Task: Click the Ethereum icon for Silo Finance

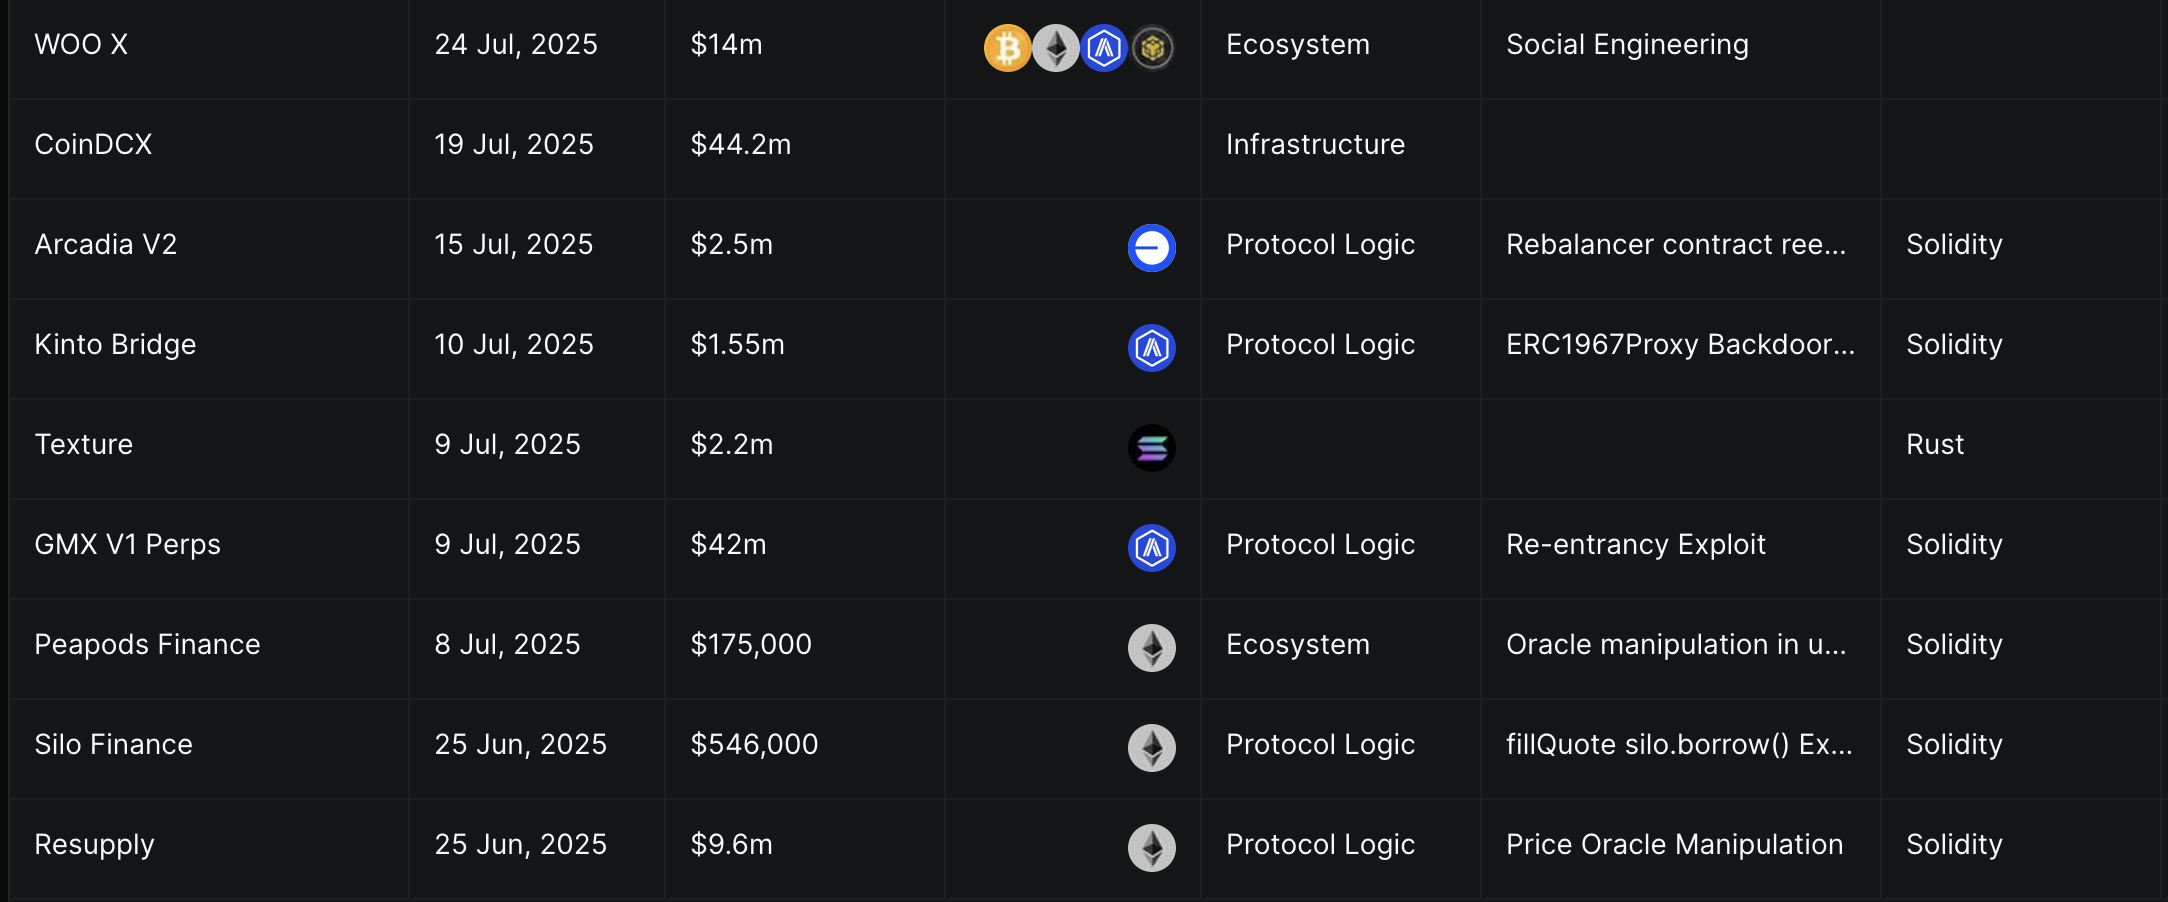Action: (1151, 748)
